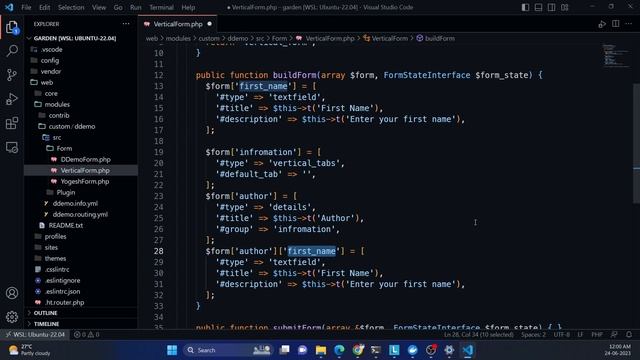Image resolution: width=640 pixels, height=360 pixels.
Task: Split the editor to the right
Action: click(616, 24)
